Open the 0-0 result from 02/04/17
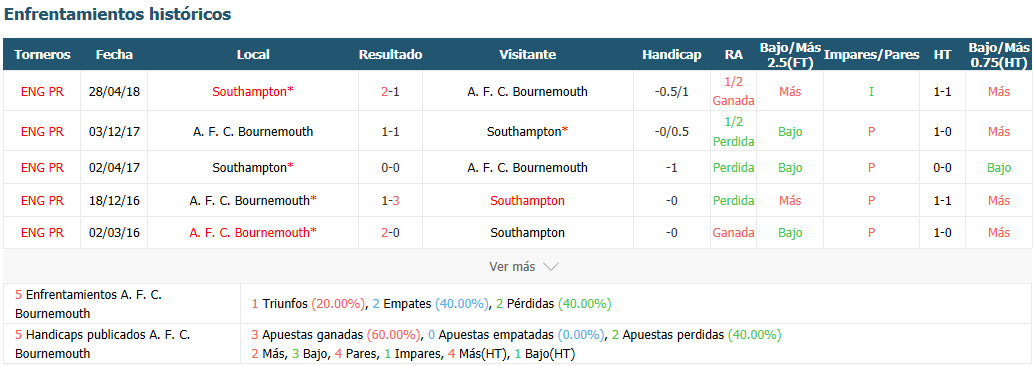The image size is (1033, 366). click(x=390, y=168)
